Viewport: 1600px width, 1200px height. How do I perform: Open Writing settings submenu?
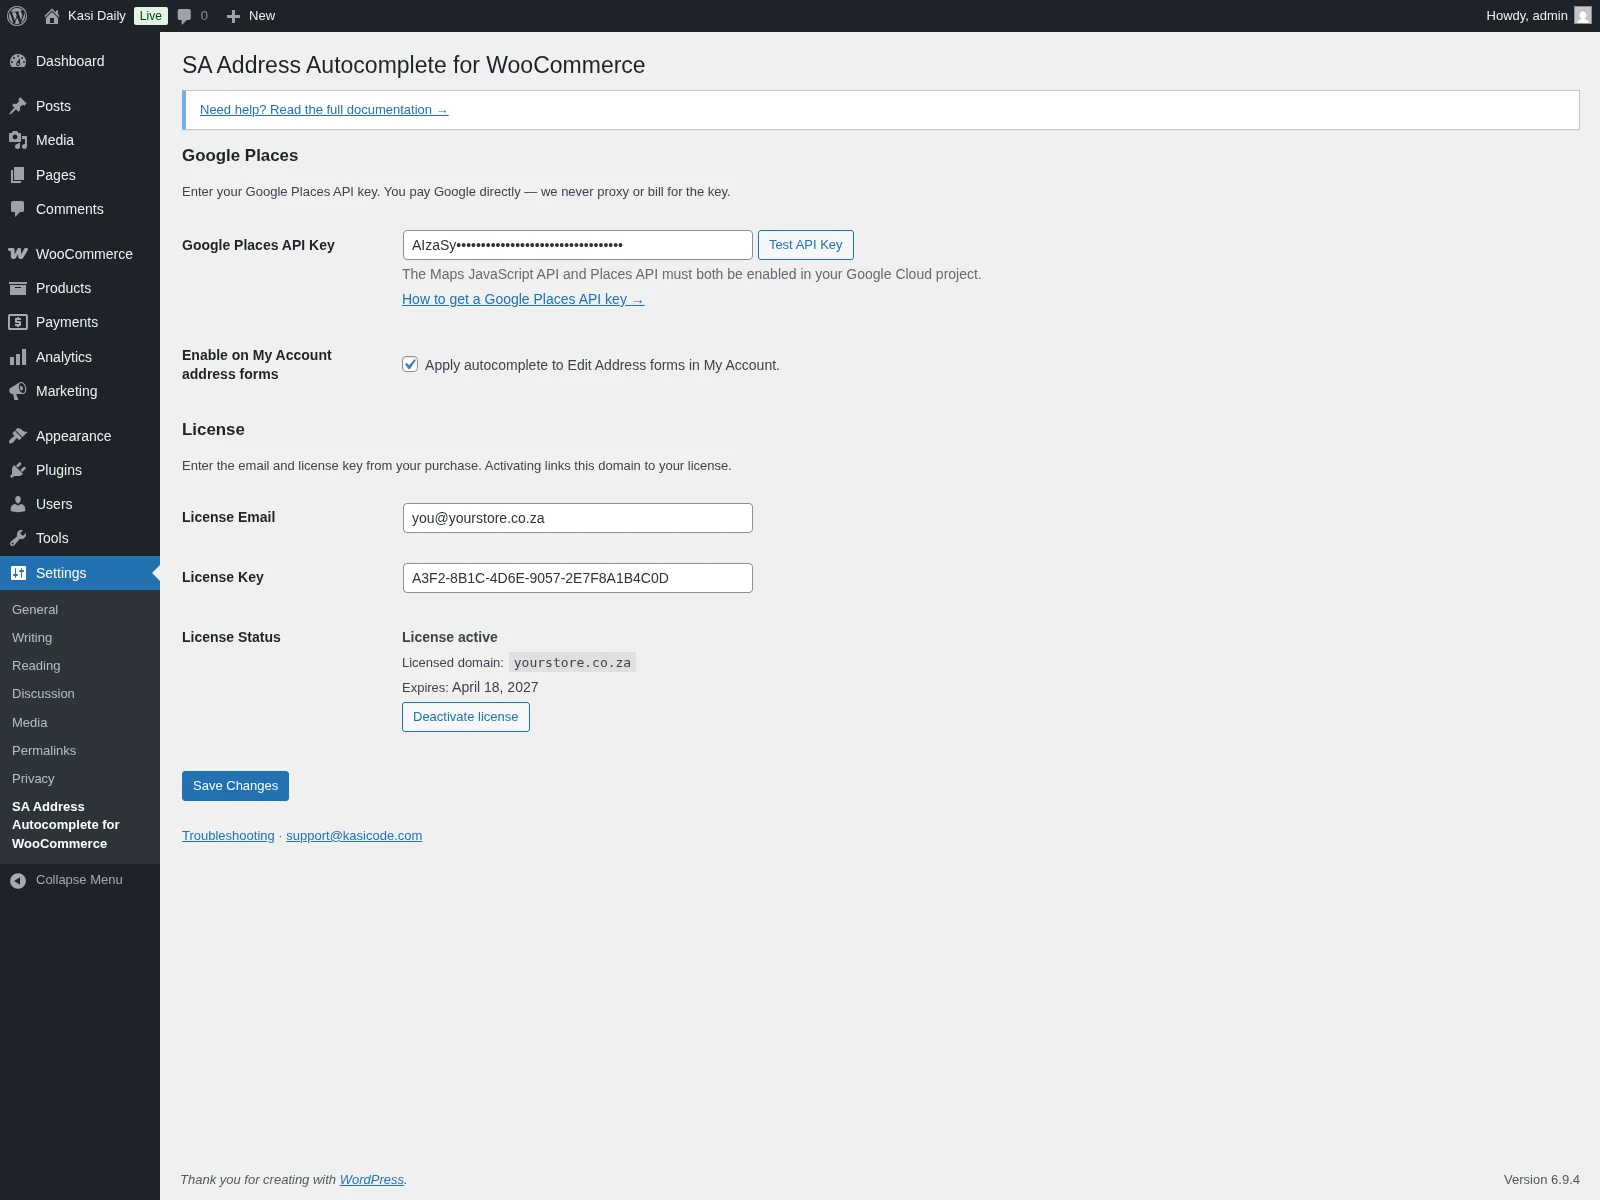click(32, 637)
